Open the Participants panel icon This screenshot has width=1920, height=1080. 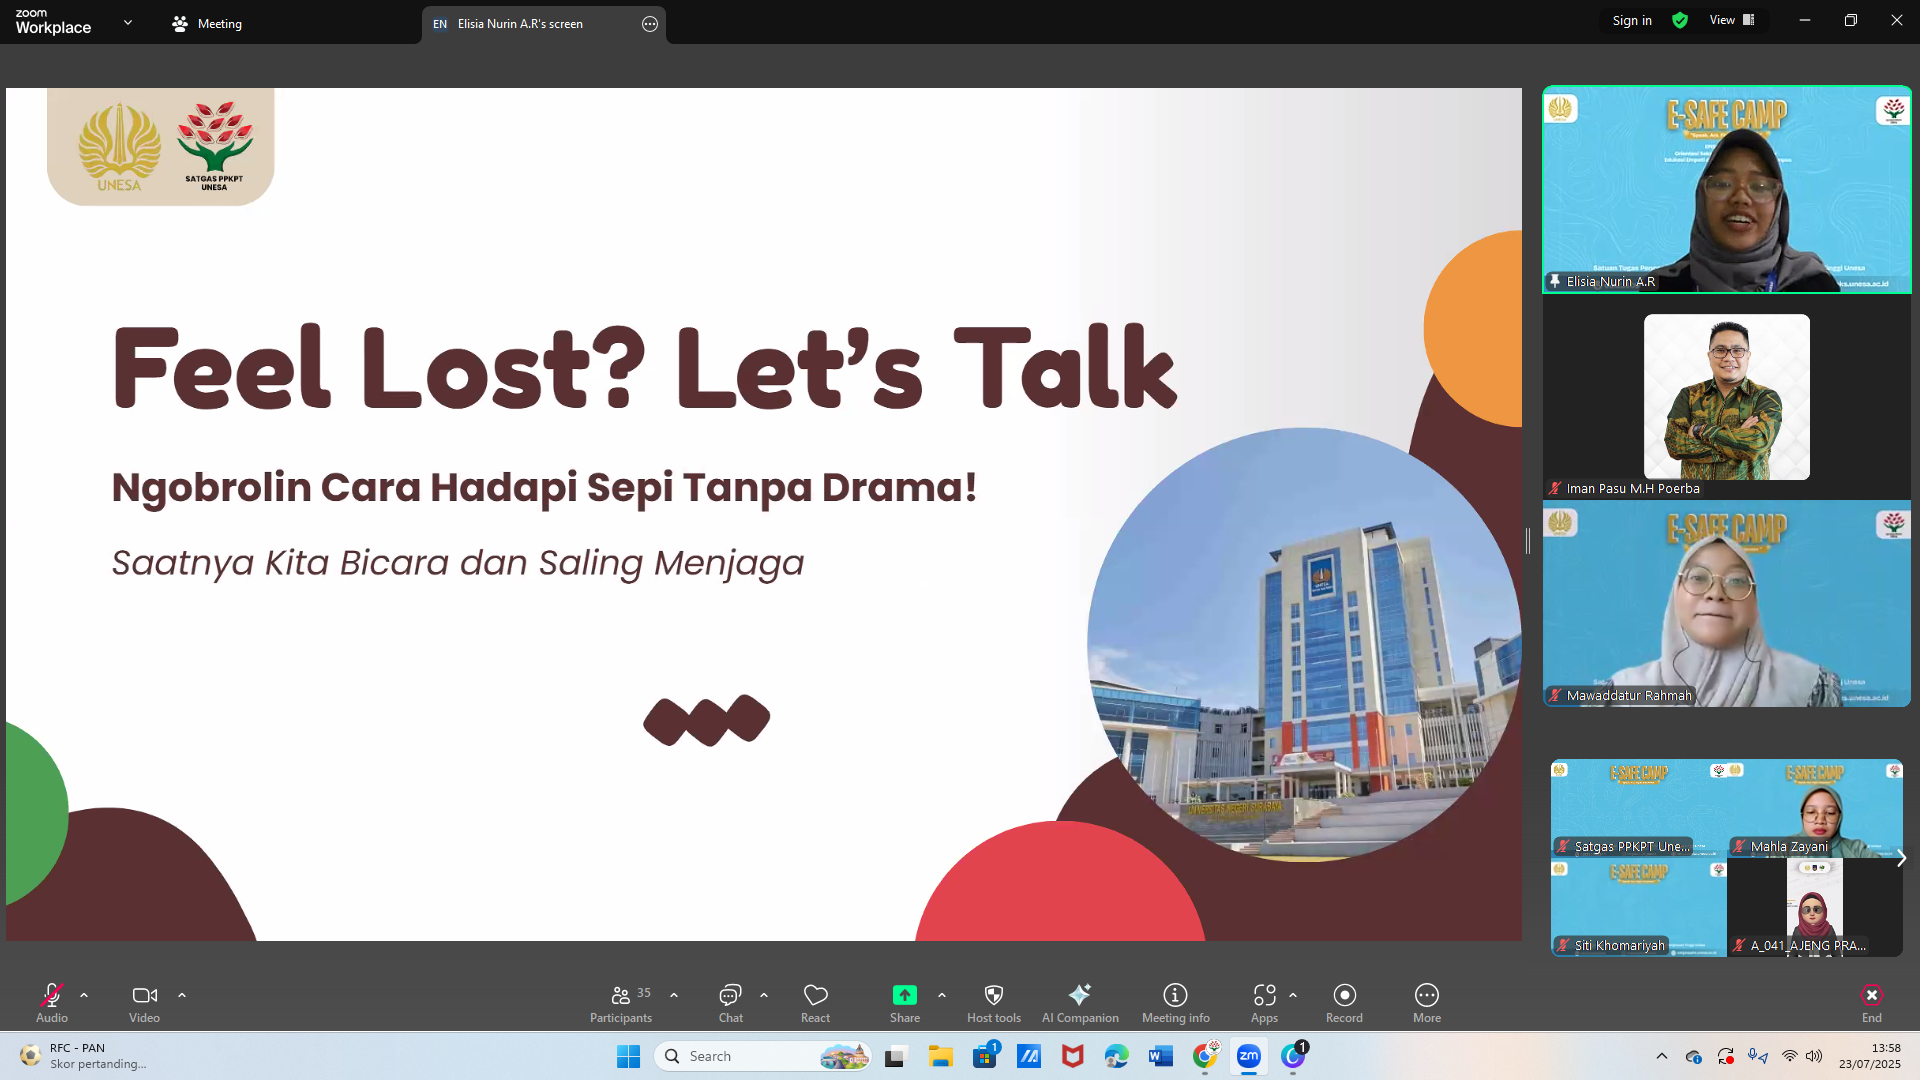[621, 996]
